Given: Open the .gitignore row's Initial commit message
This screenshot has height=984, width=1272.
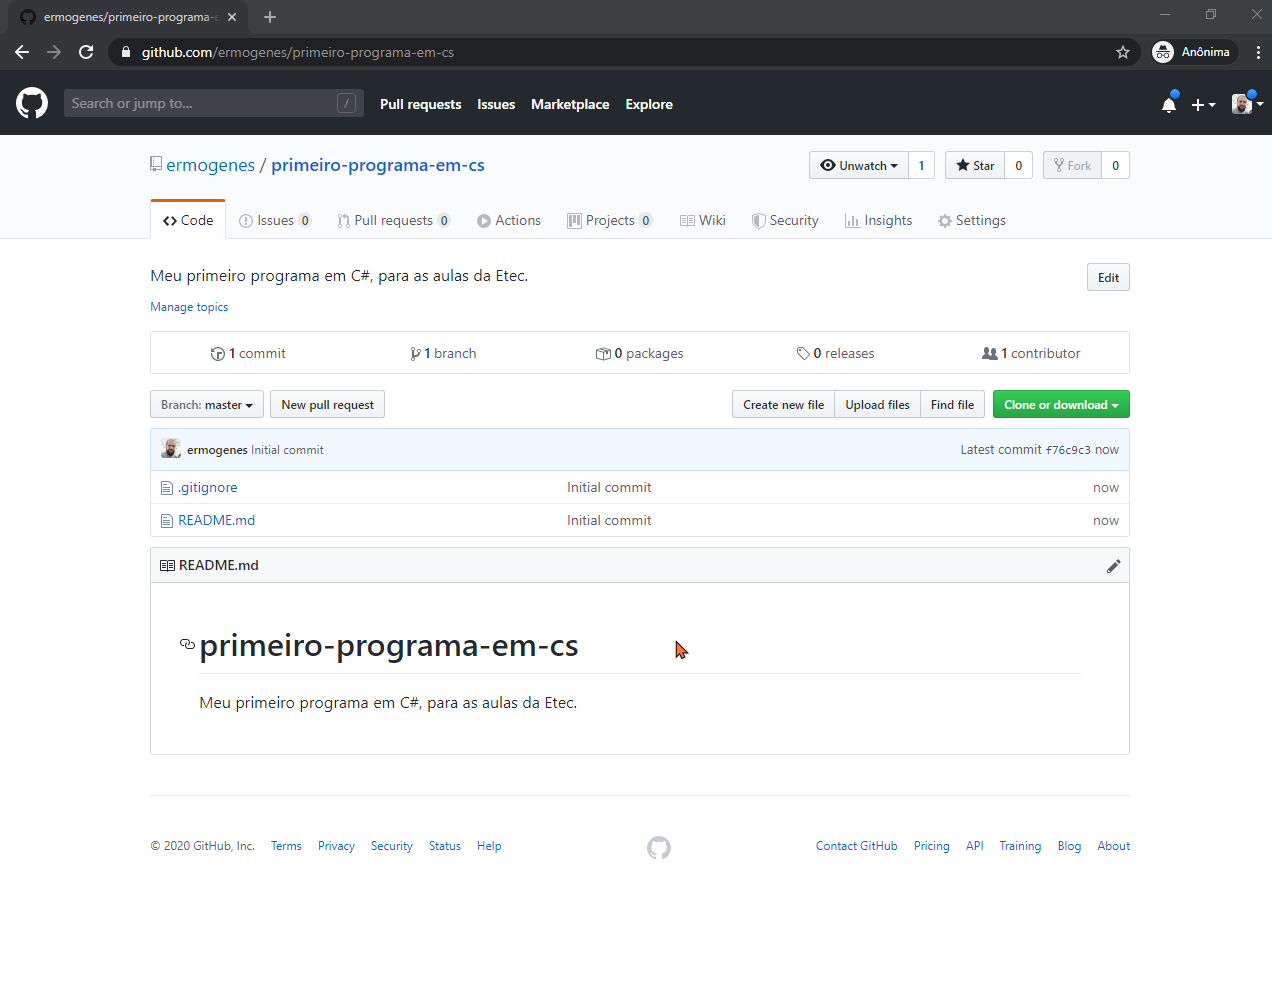Looking at the screenshot, I should [x=609, y=487].
